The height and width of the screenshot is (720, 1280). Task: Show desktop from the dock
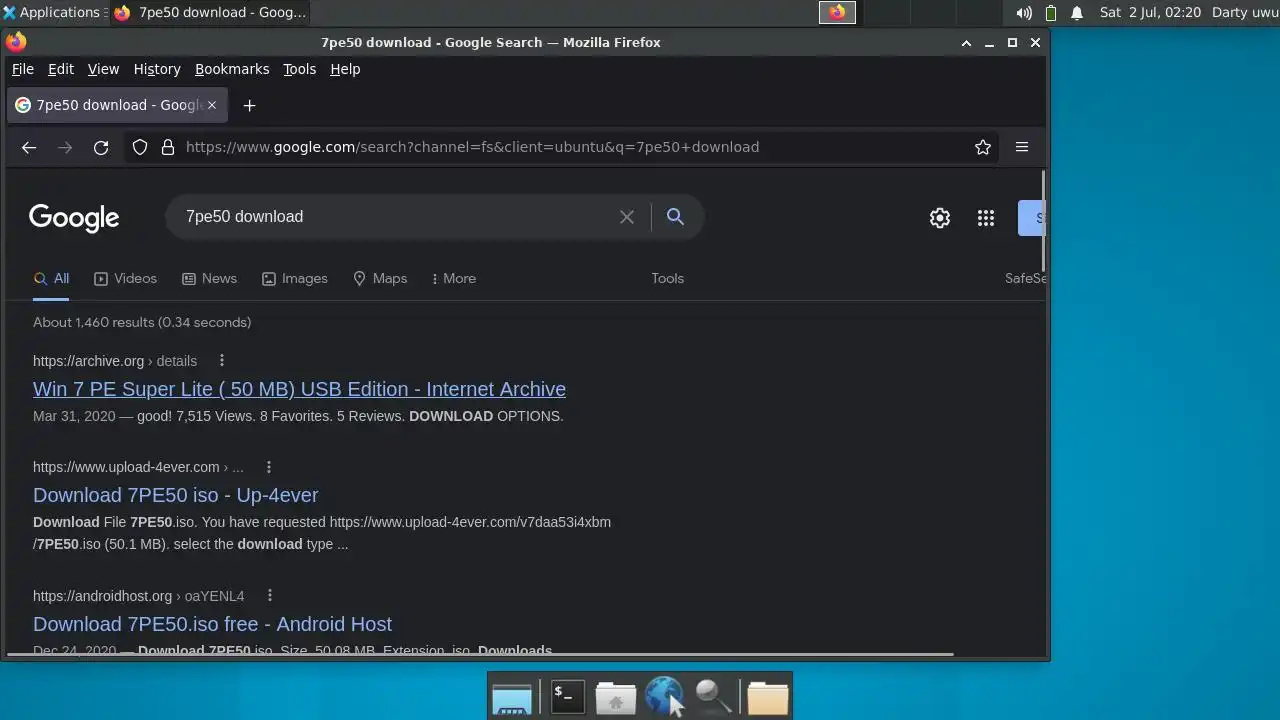[512, 697]
